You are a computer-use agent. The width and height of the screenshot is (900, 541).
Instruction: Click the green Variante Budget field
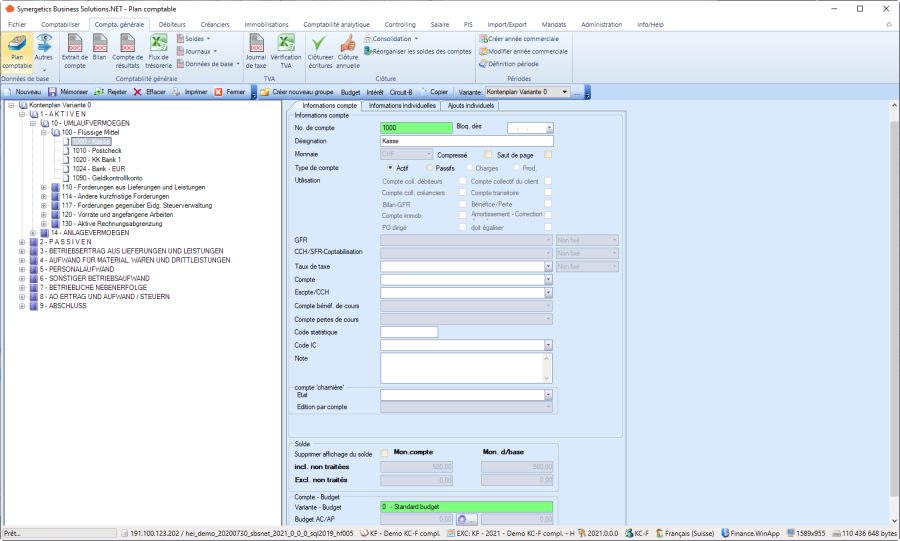(x=466, y=506)
